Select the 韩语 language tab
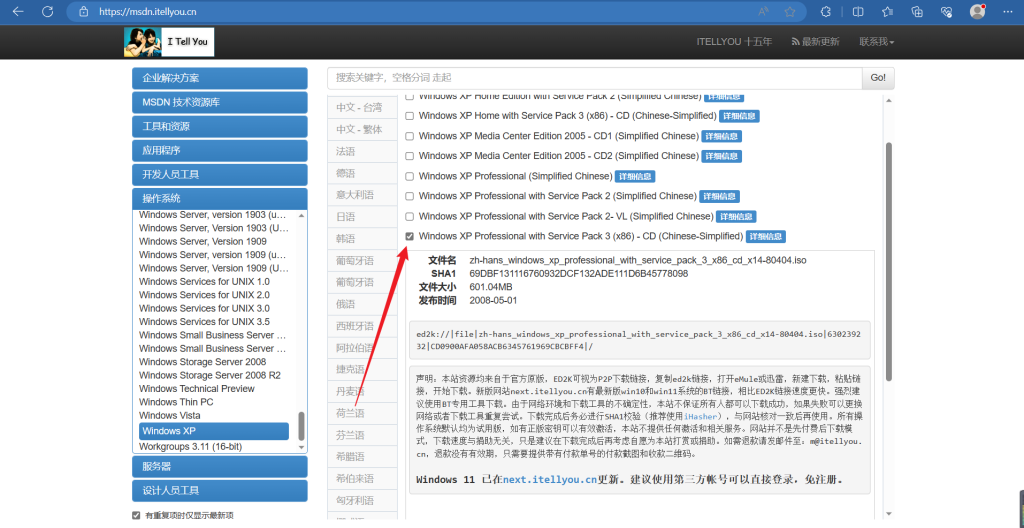This screenshot has height=528, width=1024. [x=362, y=239]
